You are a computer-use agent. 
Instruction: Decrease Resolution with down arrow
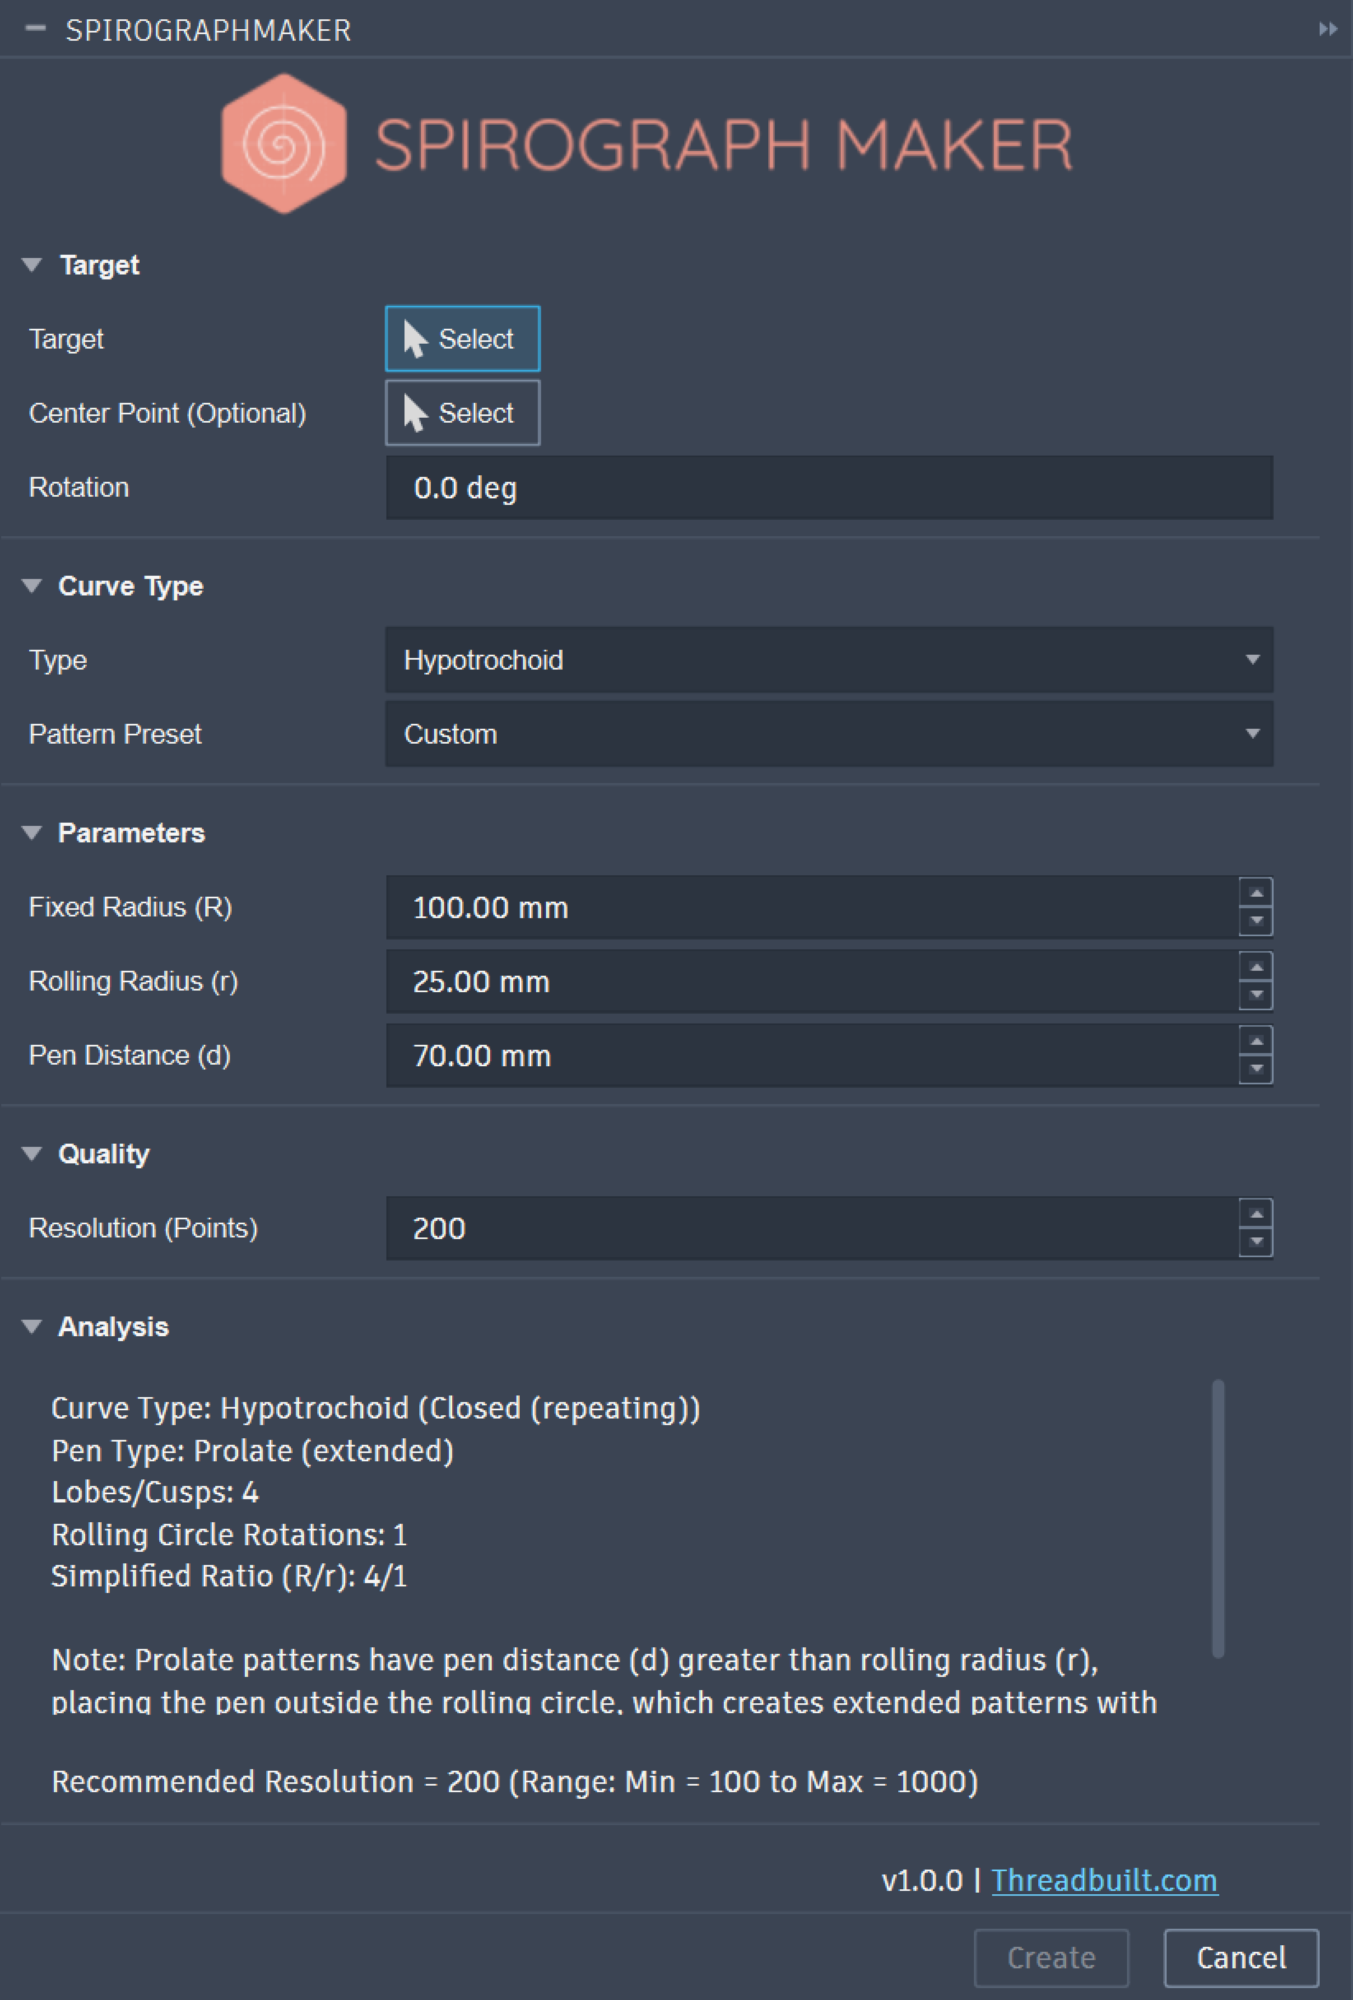[x=1256, y=1242]
